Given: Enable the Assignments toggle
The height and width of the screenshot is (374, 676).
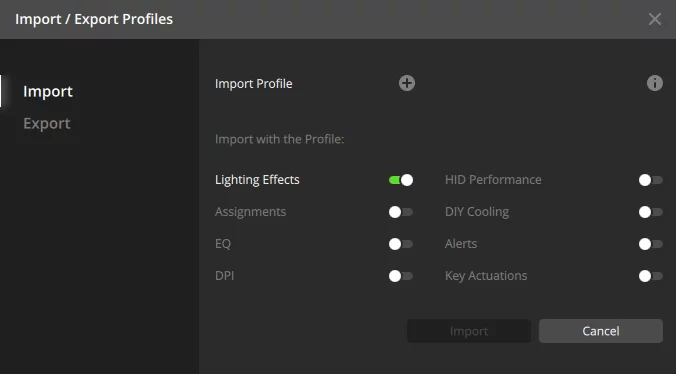Looking at the screenshot, I should [401, 212].
